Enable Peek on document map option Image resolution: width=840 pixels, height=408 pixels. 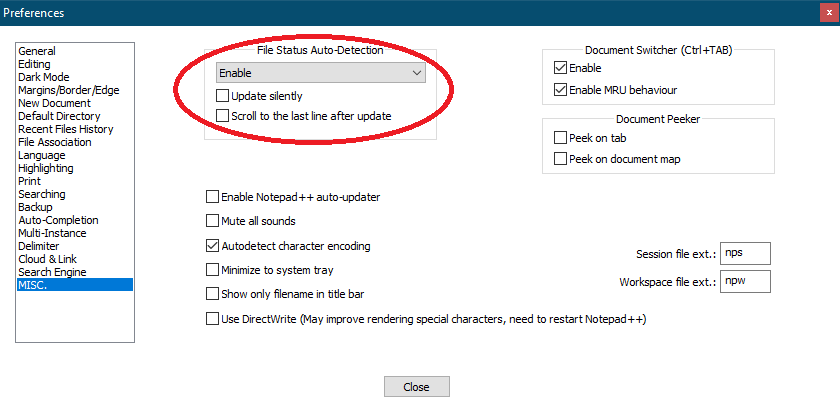point(560,159)
